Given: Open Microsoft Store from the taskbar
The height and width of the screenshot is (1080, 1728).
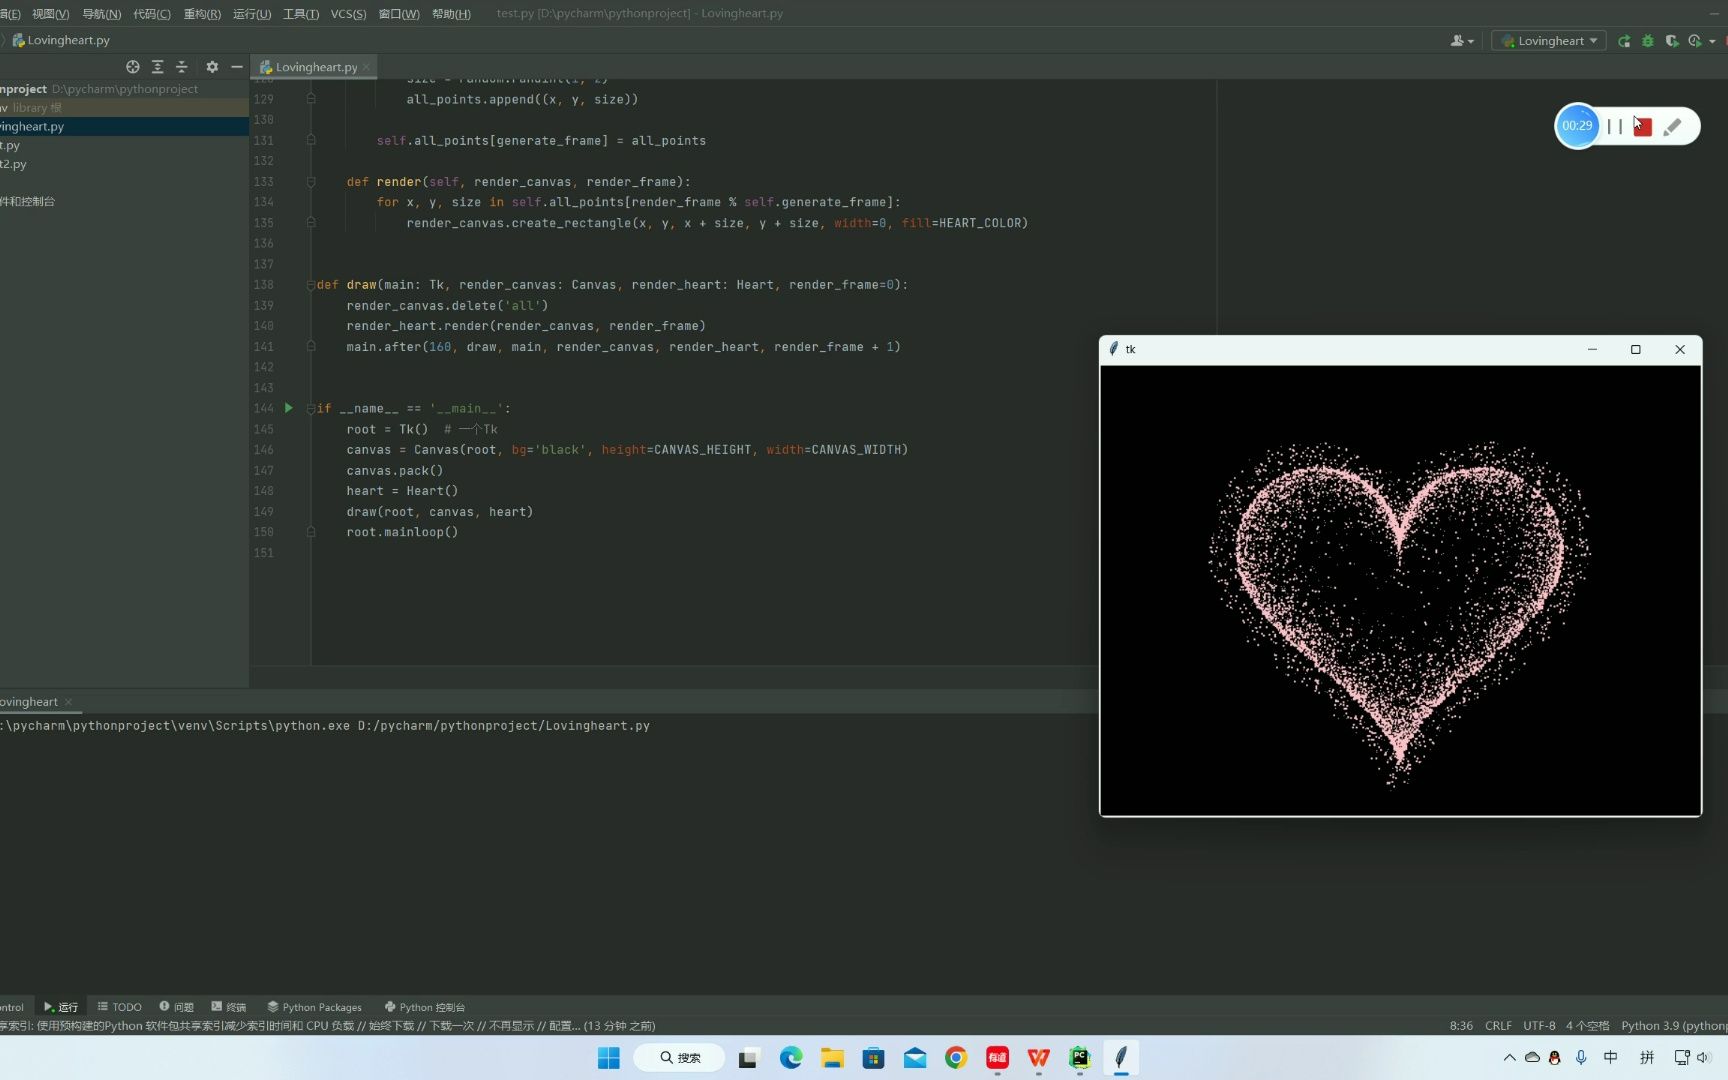Looking at the screenshot, I should click(873, 1058).
